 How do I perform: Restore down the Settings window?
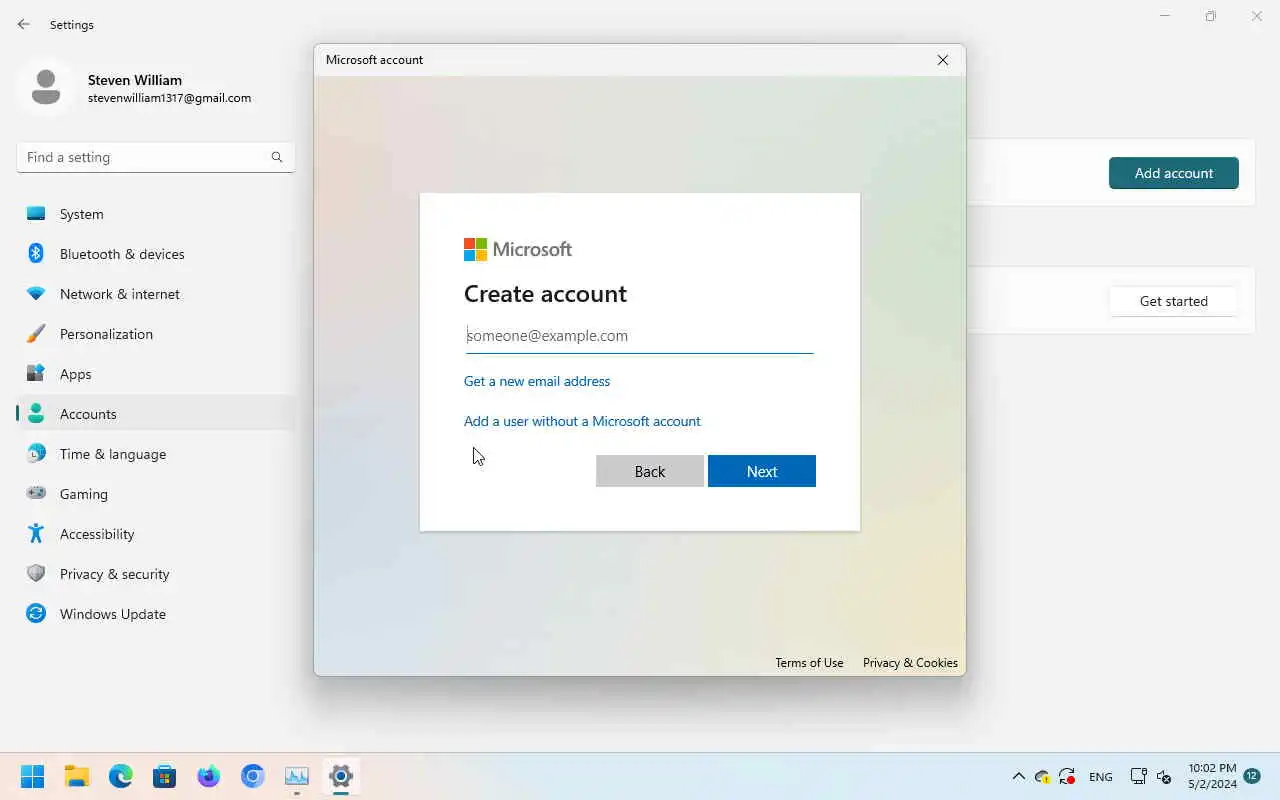pyautogui.click(x=1211, y=16)
